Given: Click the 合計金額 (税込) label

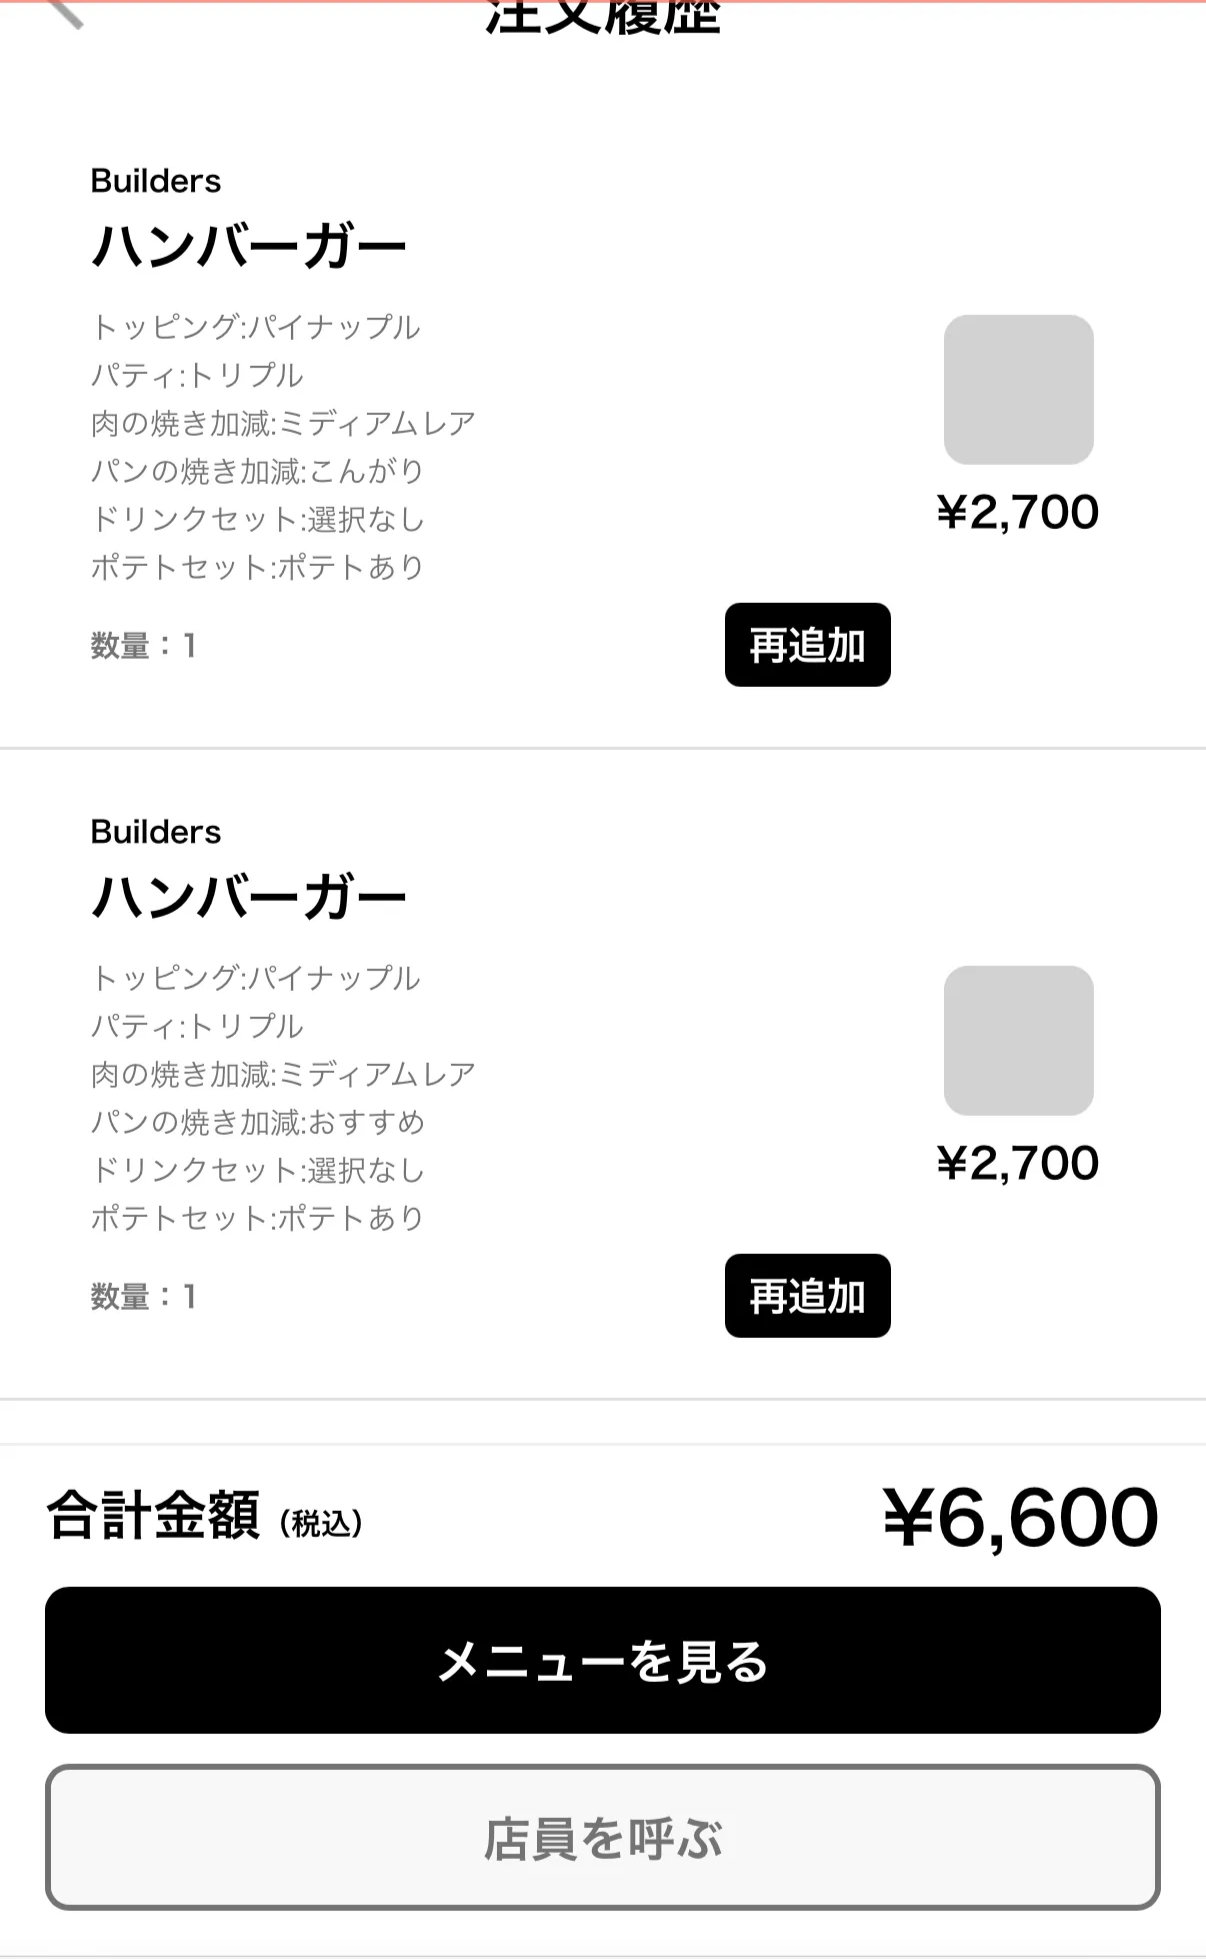Looking at the screenshot, I should (205, 1517).
